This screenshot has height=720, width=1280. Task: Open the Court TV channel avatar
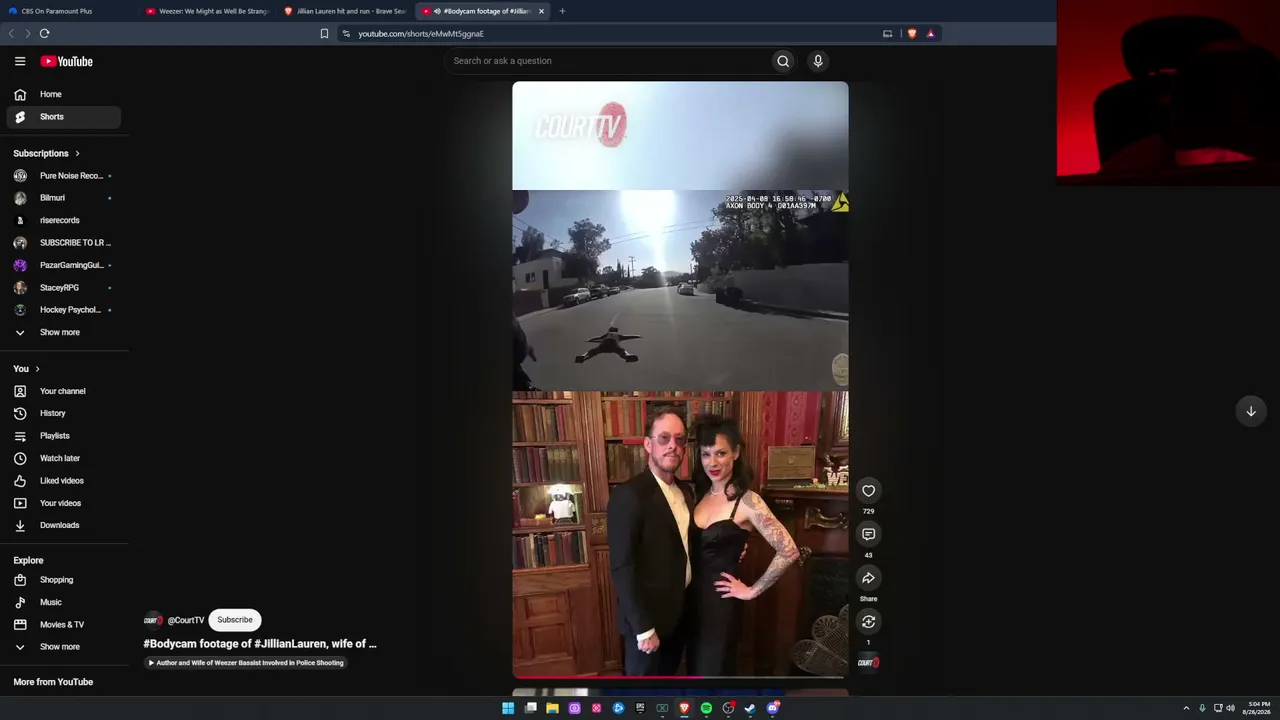pyautogui.click(x=153, y=620)
